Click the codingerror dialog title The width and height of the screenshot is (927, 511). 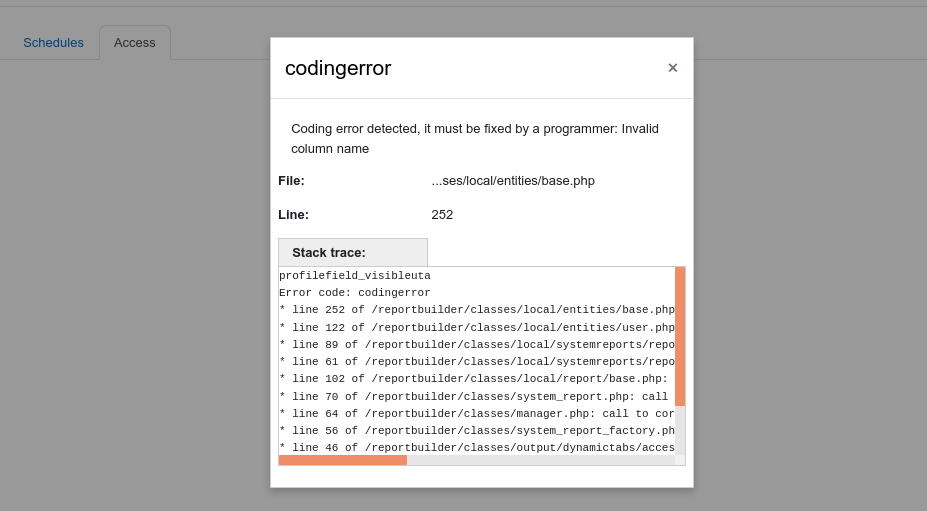click(338, 68)
